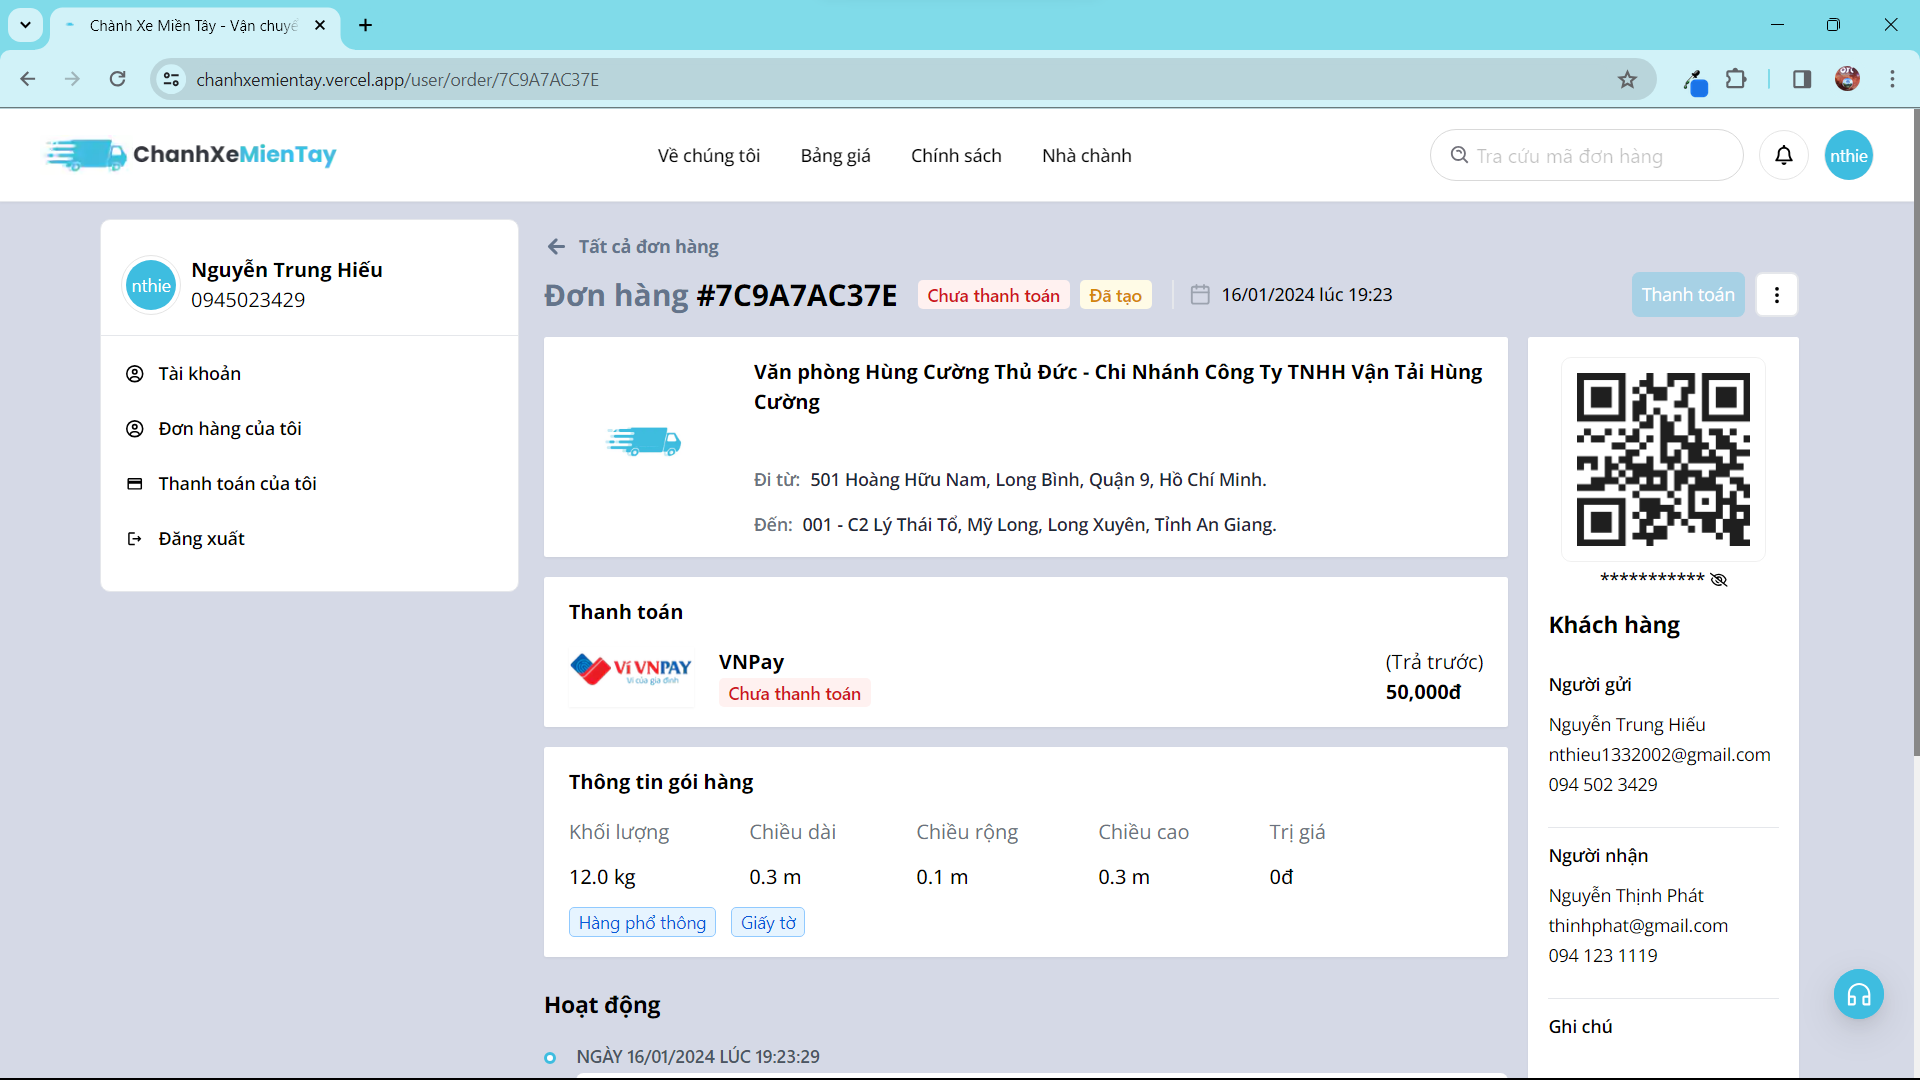Image resolution: width=1920 pixels, height=1080 pixels.
Task: View site information icon in address bar
Action: coord(172,80)
